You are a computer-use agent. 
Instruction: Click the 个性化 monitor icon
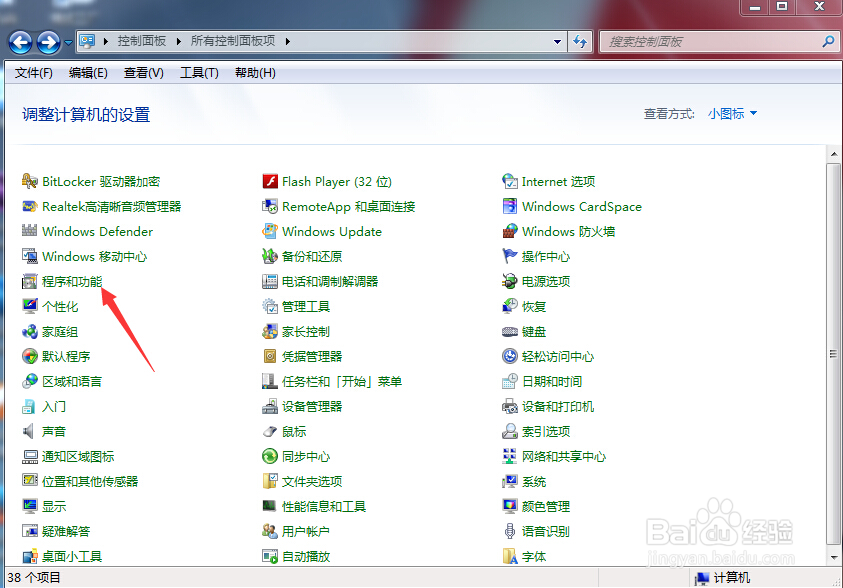pos(30,306)
